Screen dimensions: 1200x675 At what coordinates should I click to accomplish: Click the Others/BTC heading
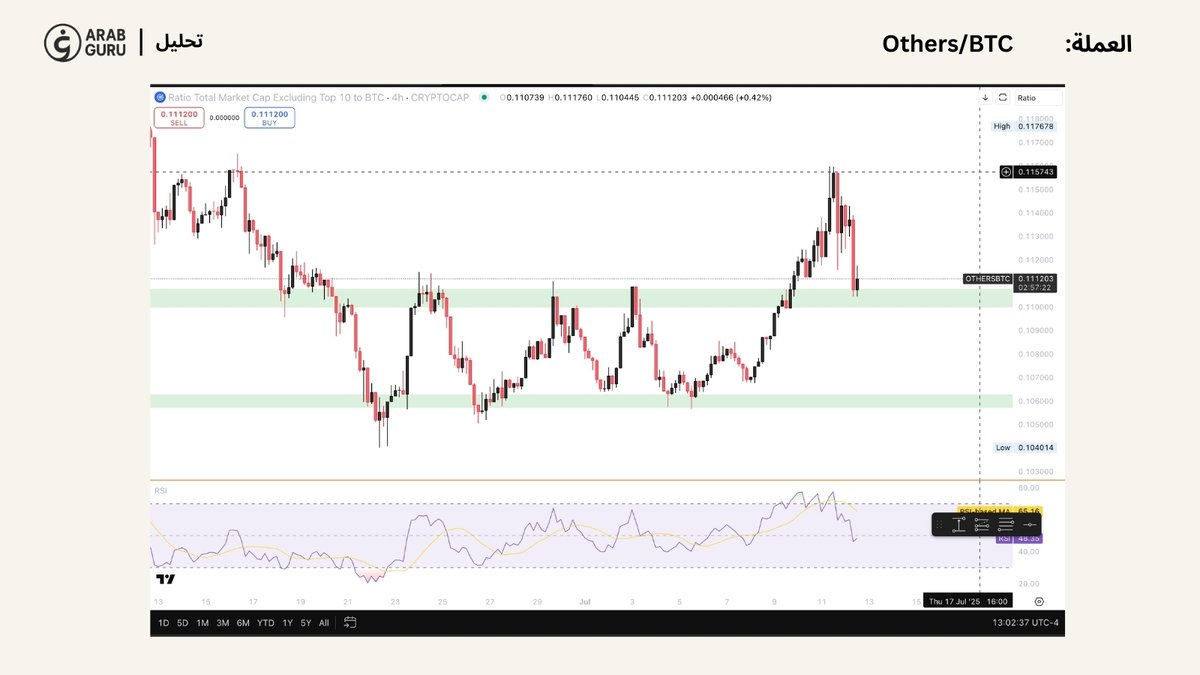(947, 44)
